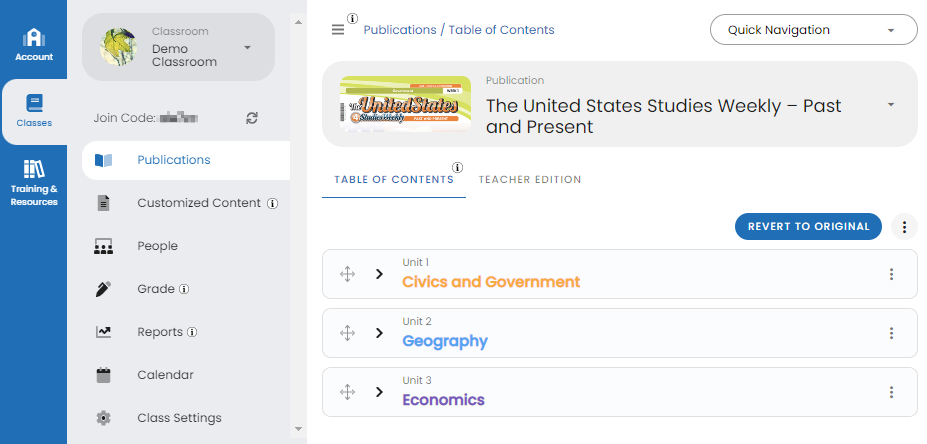Refresh the class join code
927x444 pixels.
point(252,118)
